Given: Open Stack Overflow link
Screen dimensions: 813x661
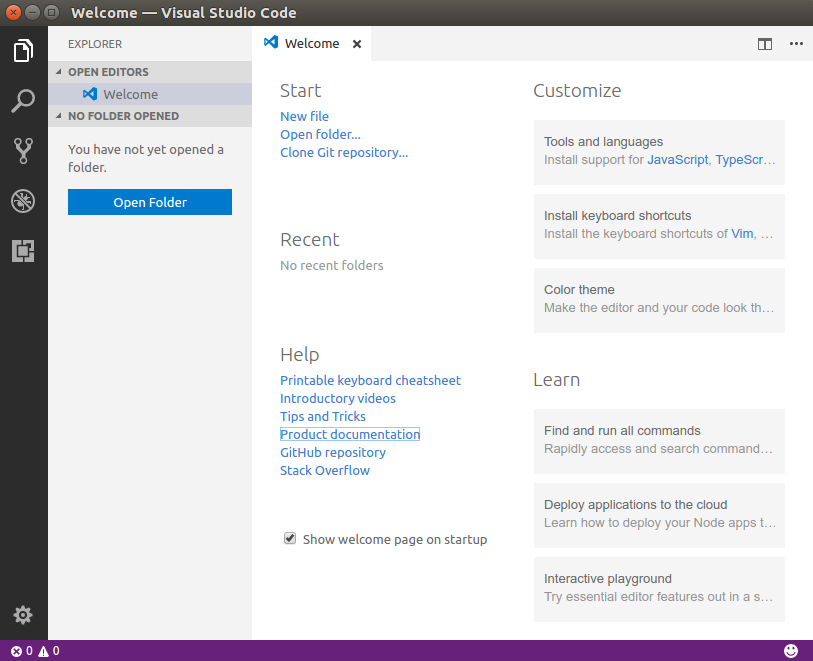Looking at the screenshot, I should (x=325, y=471).
